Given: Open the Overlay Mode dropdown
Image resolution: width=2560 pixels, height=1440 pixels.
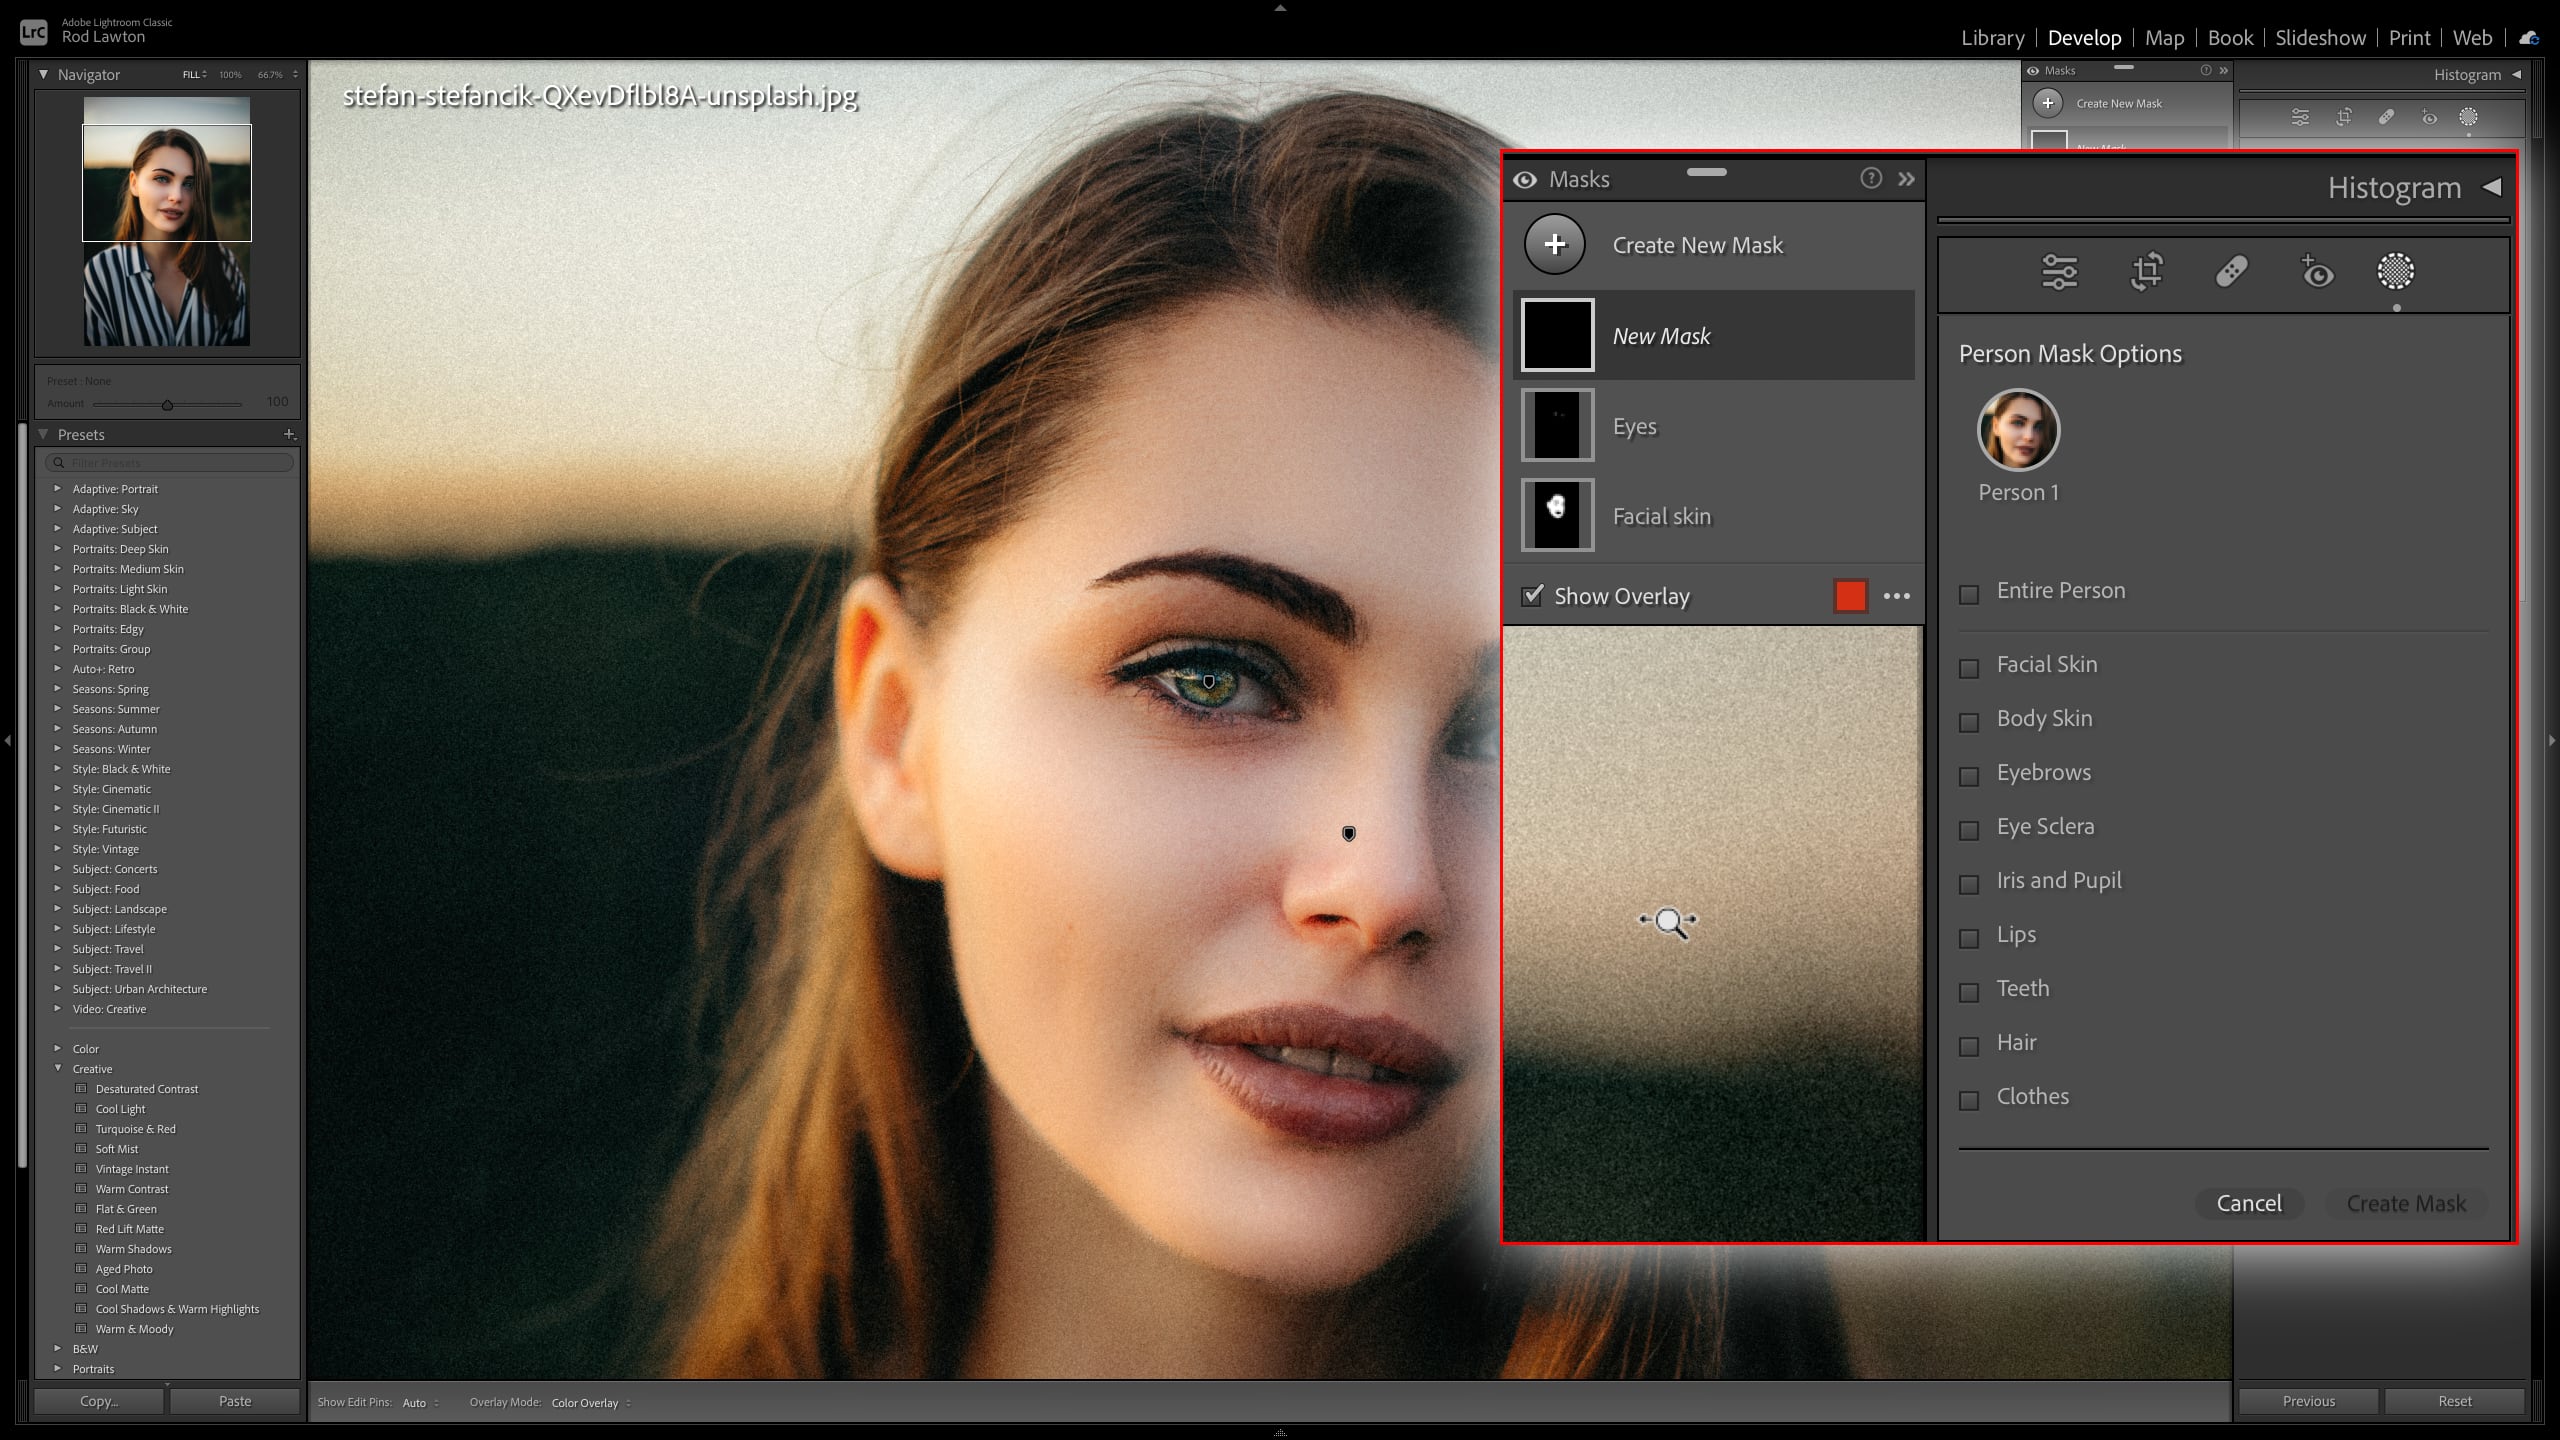Looking at the screenshot, I should tap(590, 1403).
